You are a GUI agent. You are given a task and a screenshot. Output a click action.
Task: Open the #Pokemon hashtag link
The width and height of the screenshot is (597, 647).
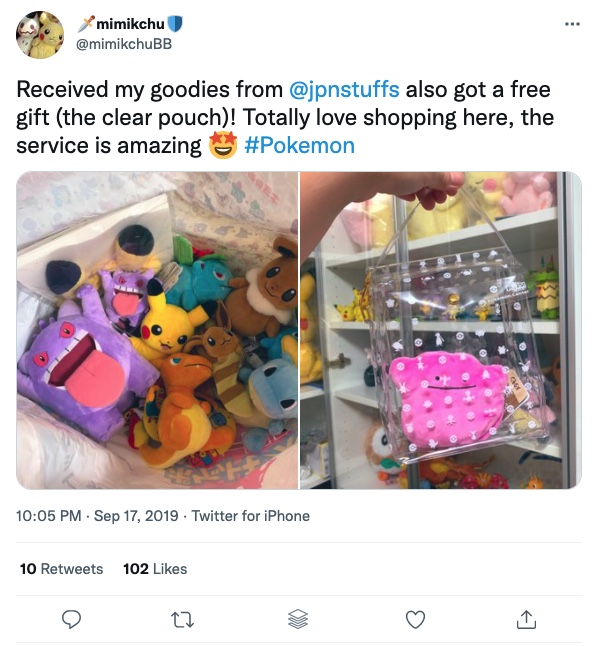pos(300,146)
